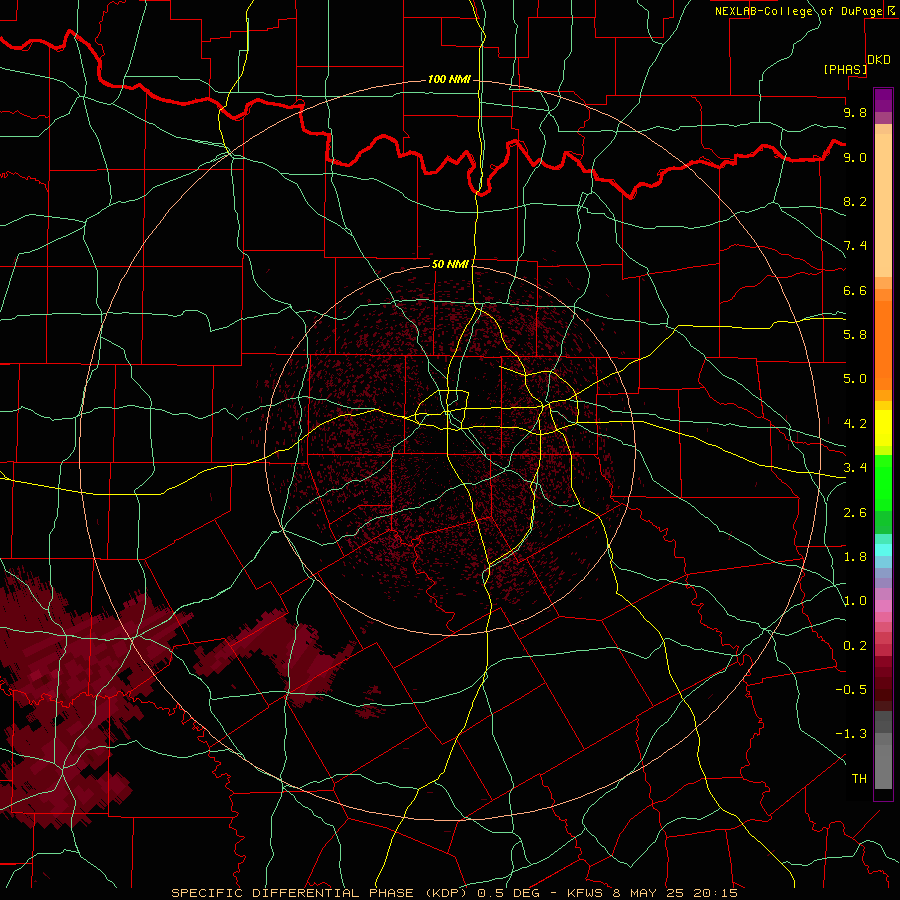Click the Specific Differential Phase caption at the bottom
Screen dimensions: 900x900
click(x=455, y=893)
